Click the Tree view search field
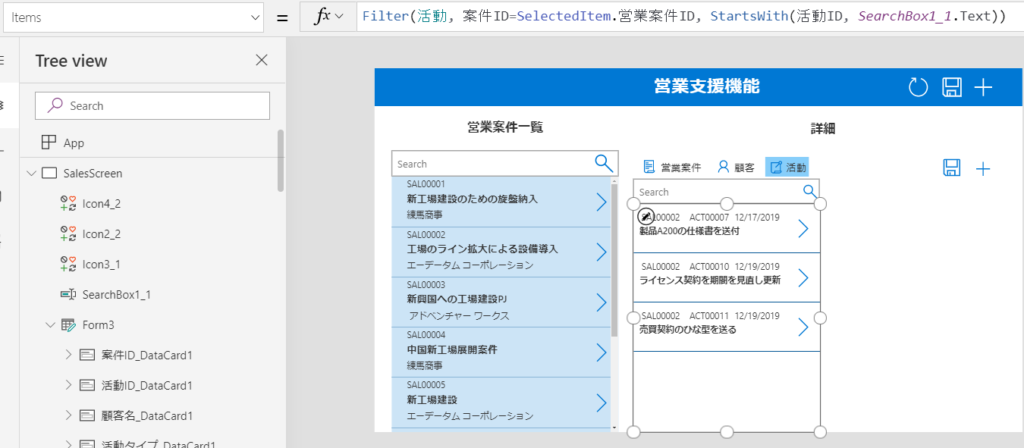1024x448 pixels. pos(152,105)
